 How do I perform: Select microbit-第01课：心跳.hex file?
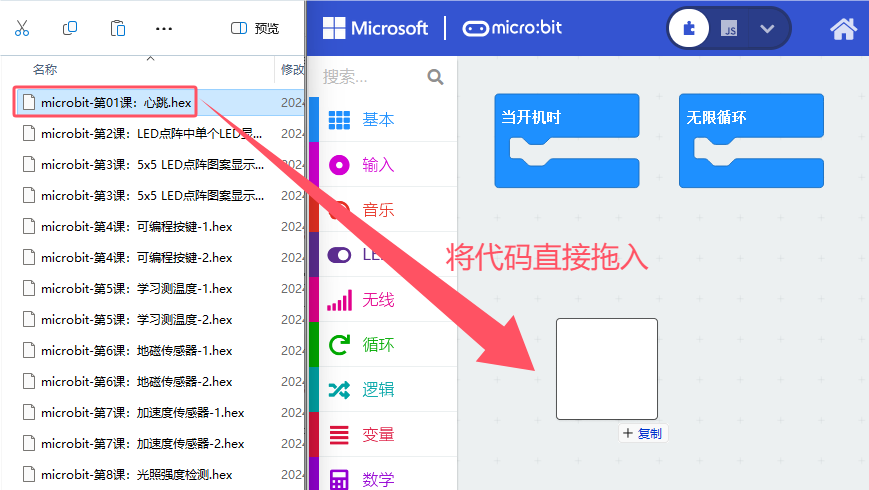pos(105,103)
